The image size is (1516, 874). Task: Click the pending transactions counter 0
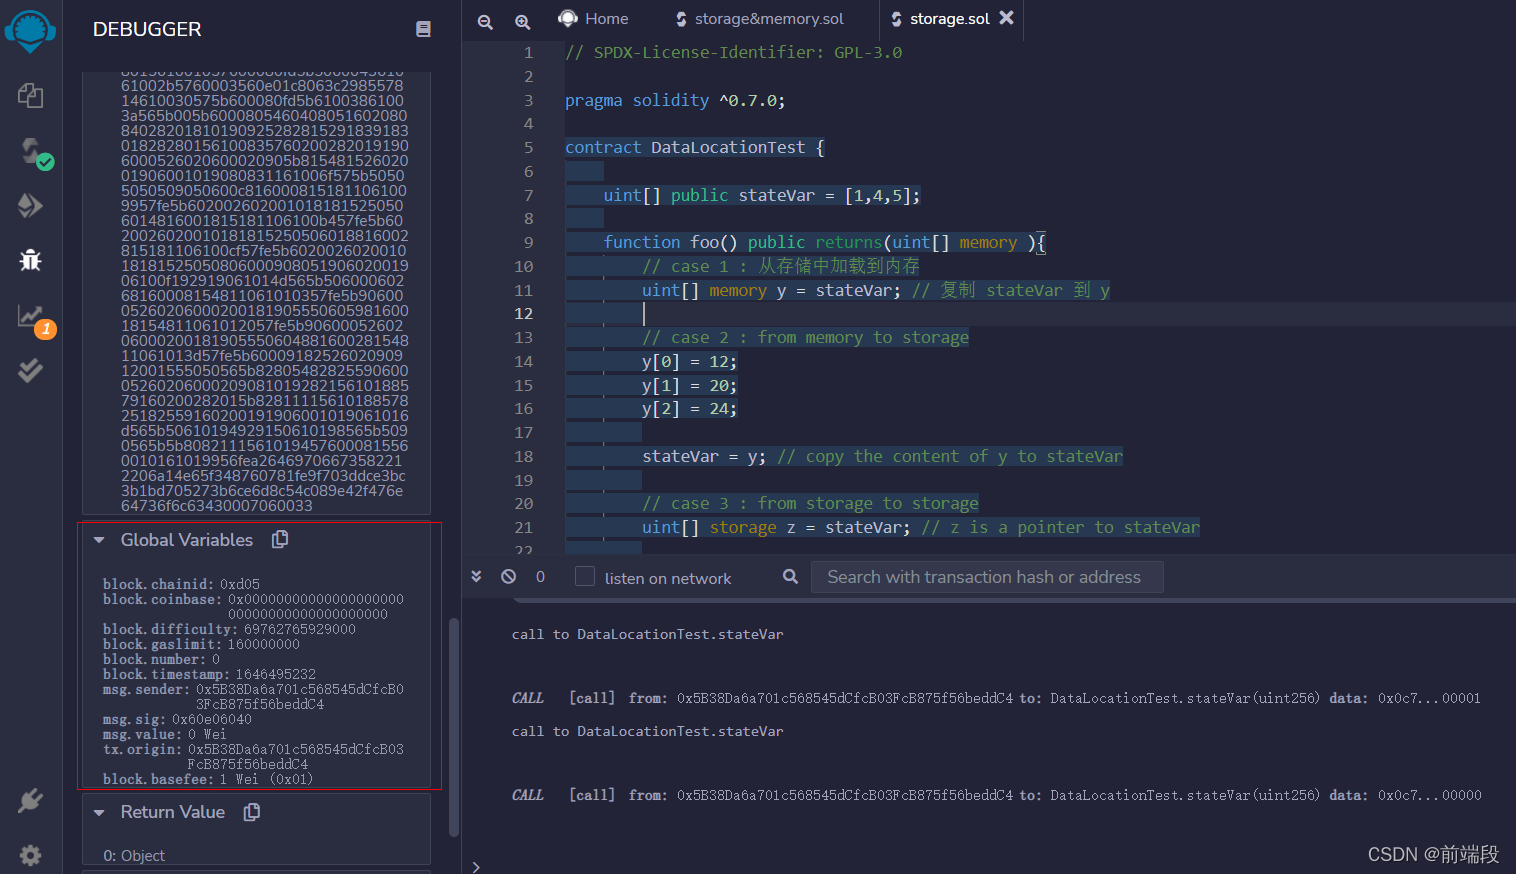coord(540,577)
